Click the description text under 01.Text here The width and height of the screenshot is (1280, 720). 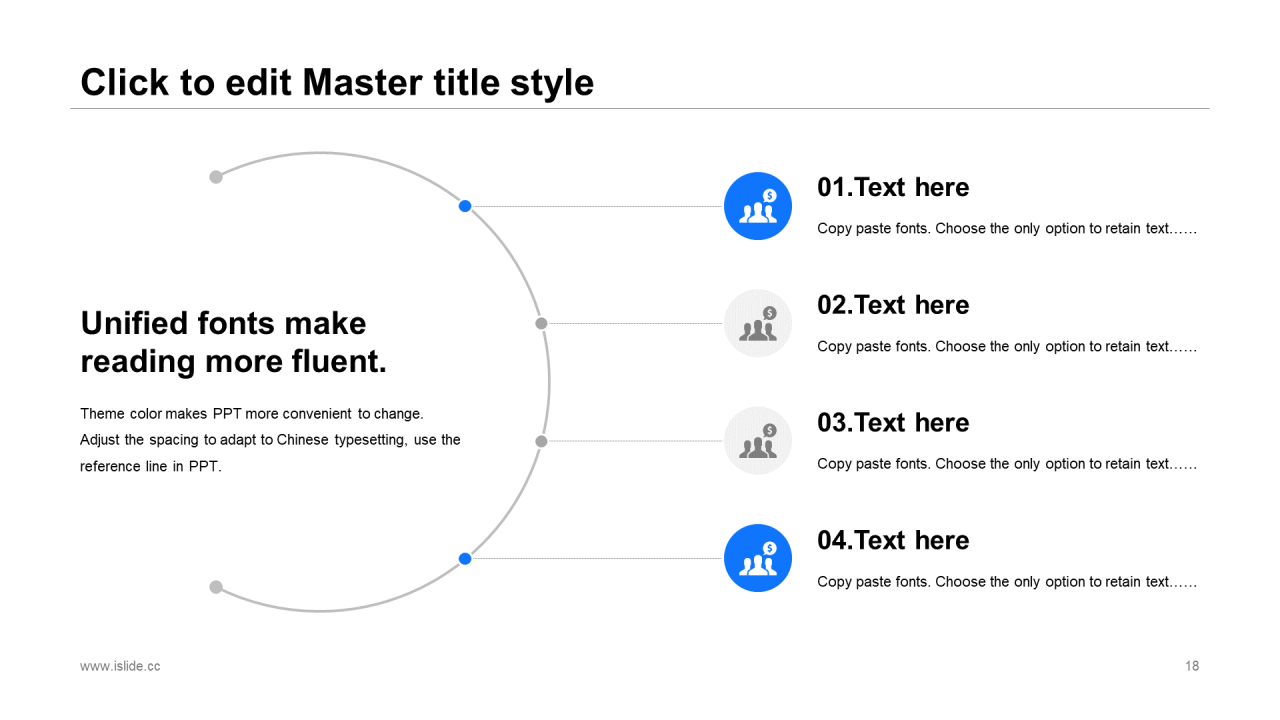[x=1006, y=229]
